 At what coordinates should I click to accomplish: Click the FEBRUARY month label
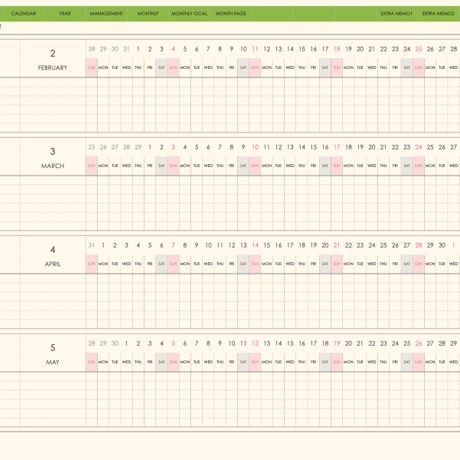click(53, 68)
